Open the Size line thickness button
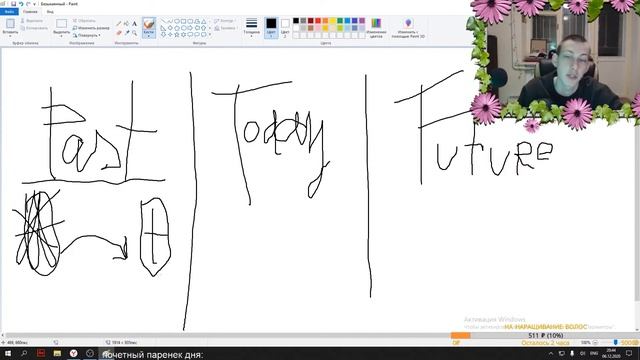Viewport: 640px width, 360px height. click(251, 27)
